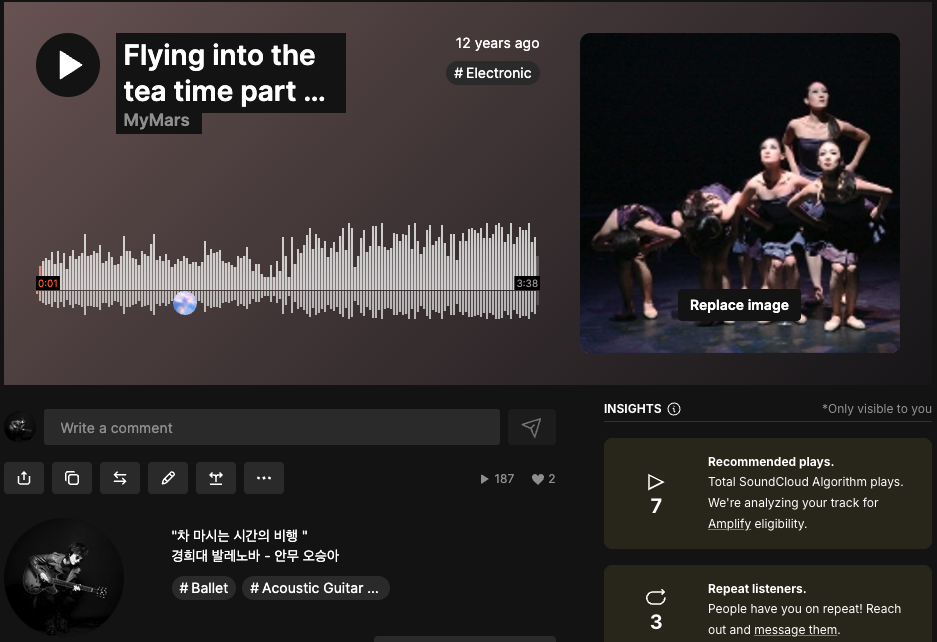Follow the Amplify eligibility link
Viewport: 937px width, 642px height.
[x=729, y=524]
